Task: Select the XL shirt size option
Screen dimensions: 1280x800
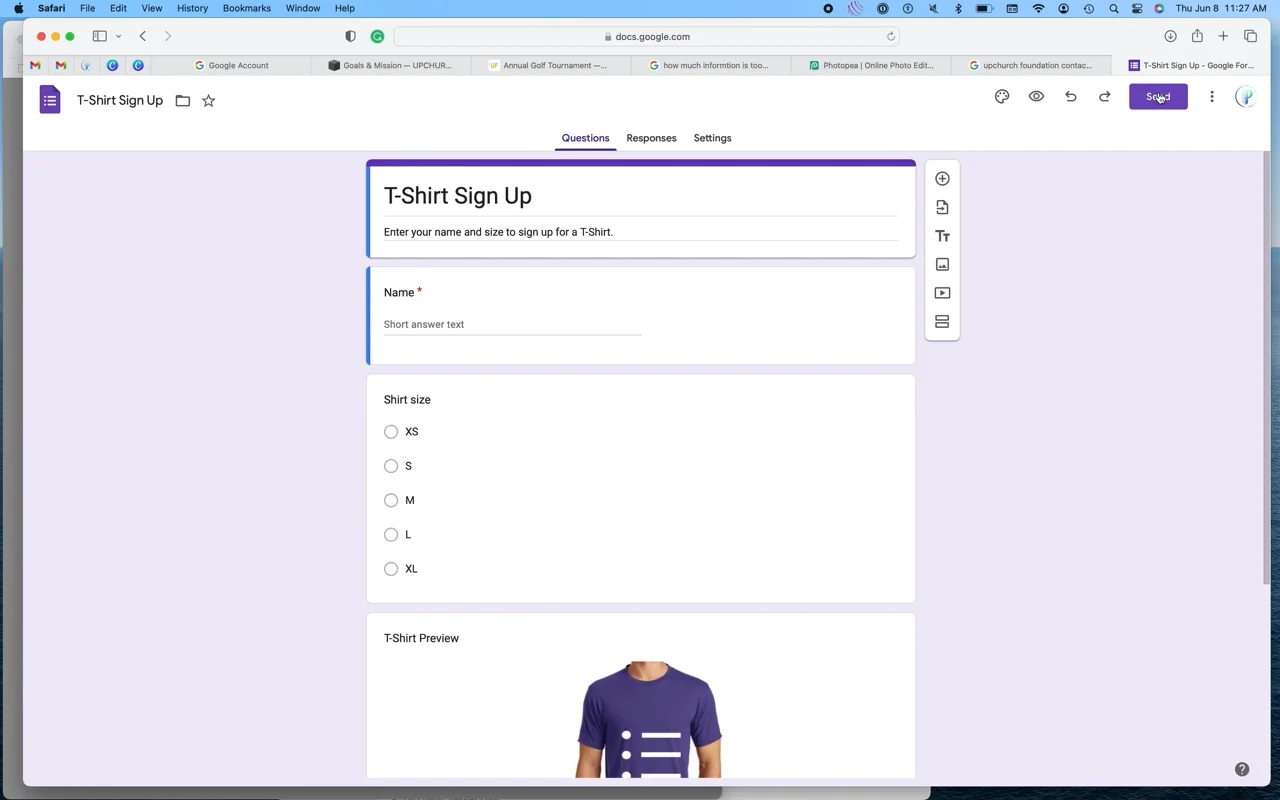Action: [391, 569]
